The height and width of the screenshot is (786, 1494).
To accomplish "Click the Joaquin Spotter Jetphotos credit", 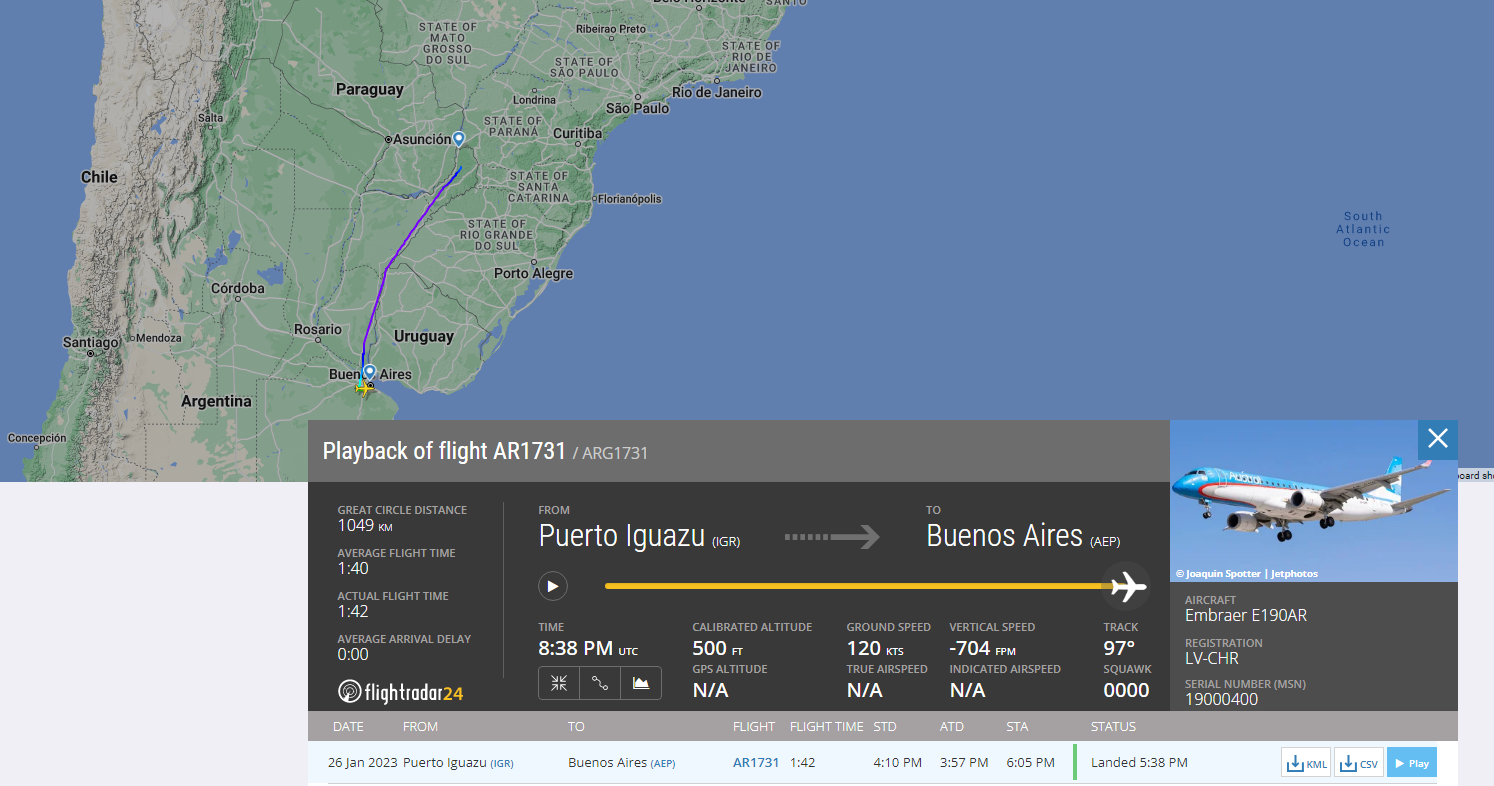I will click(1247, 574).
